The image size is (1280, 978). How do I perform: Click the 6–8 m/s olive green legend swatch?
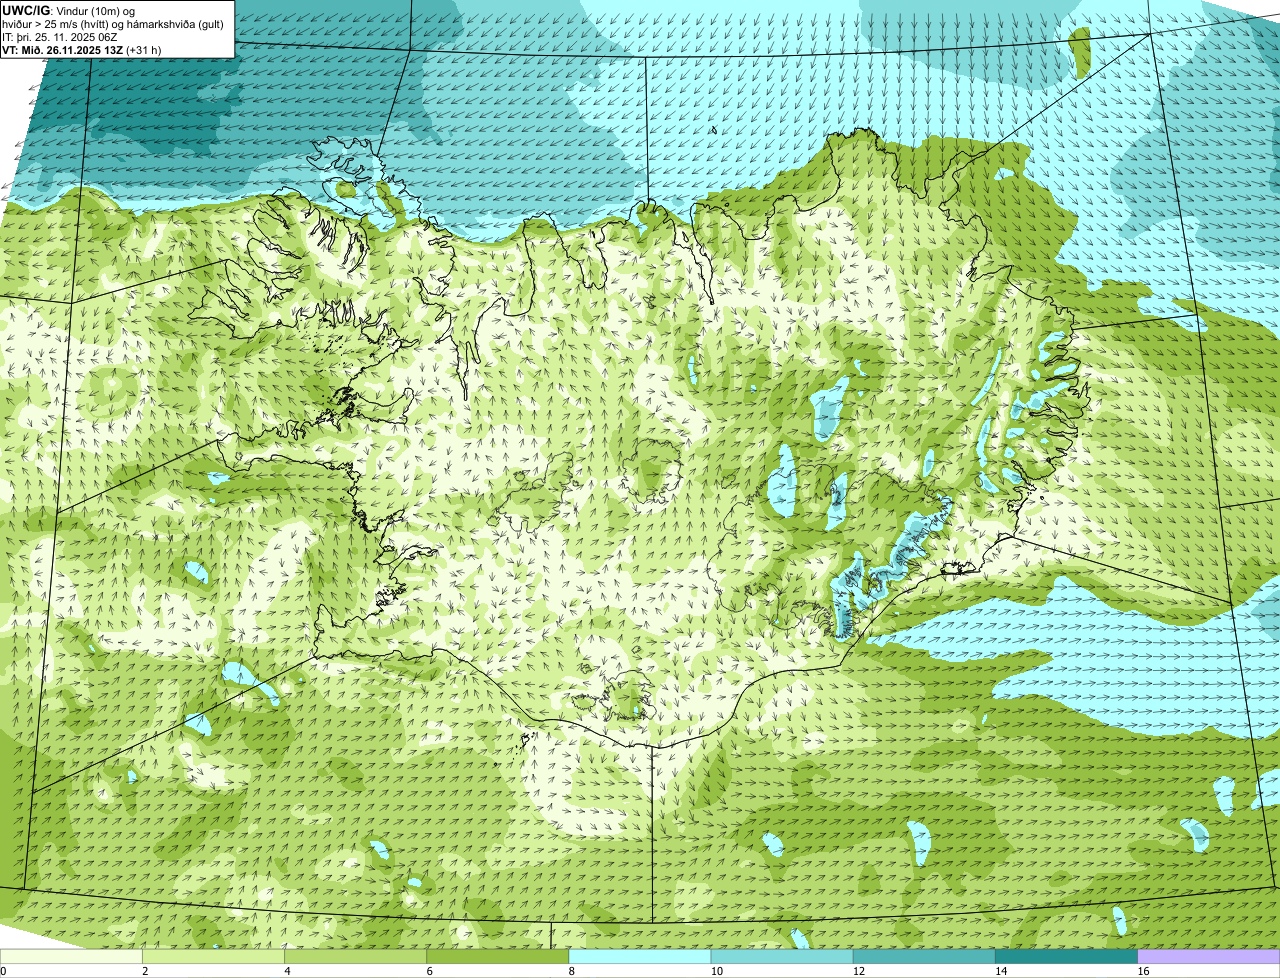[x=498, y=956]
